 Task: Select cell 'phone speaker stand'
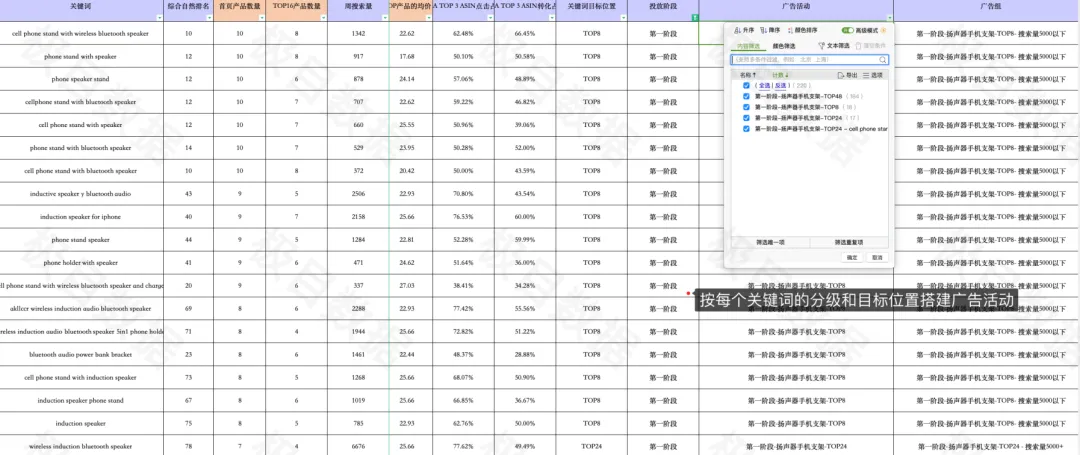[x=82, y=79]
